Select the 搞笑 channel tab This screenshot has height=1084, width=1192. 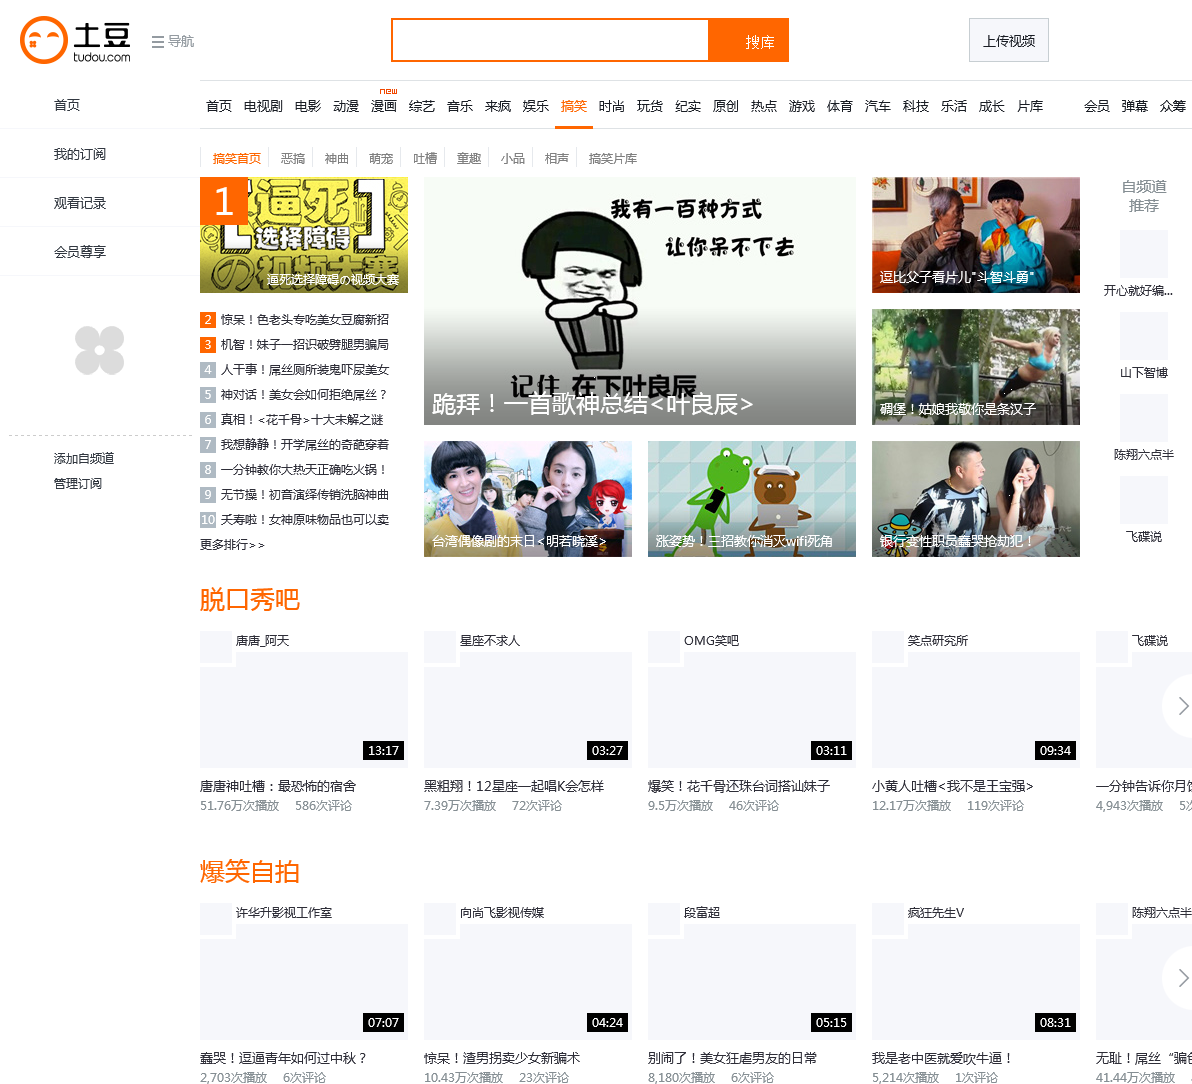coord(574,106)
